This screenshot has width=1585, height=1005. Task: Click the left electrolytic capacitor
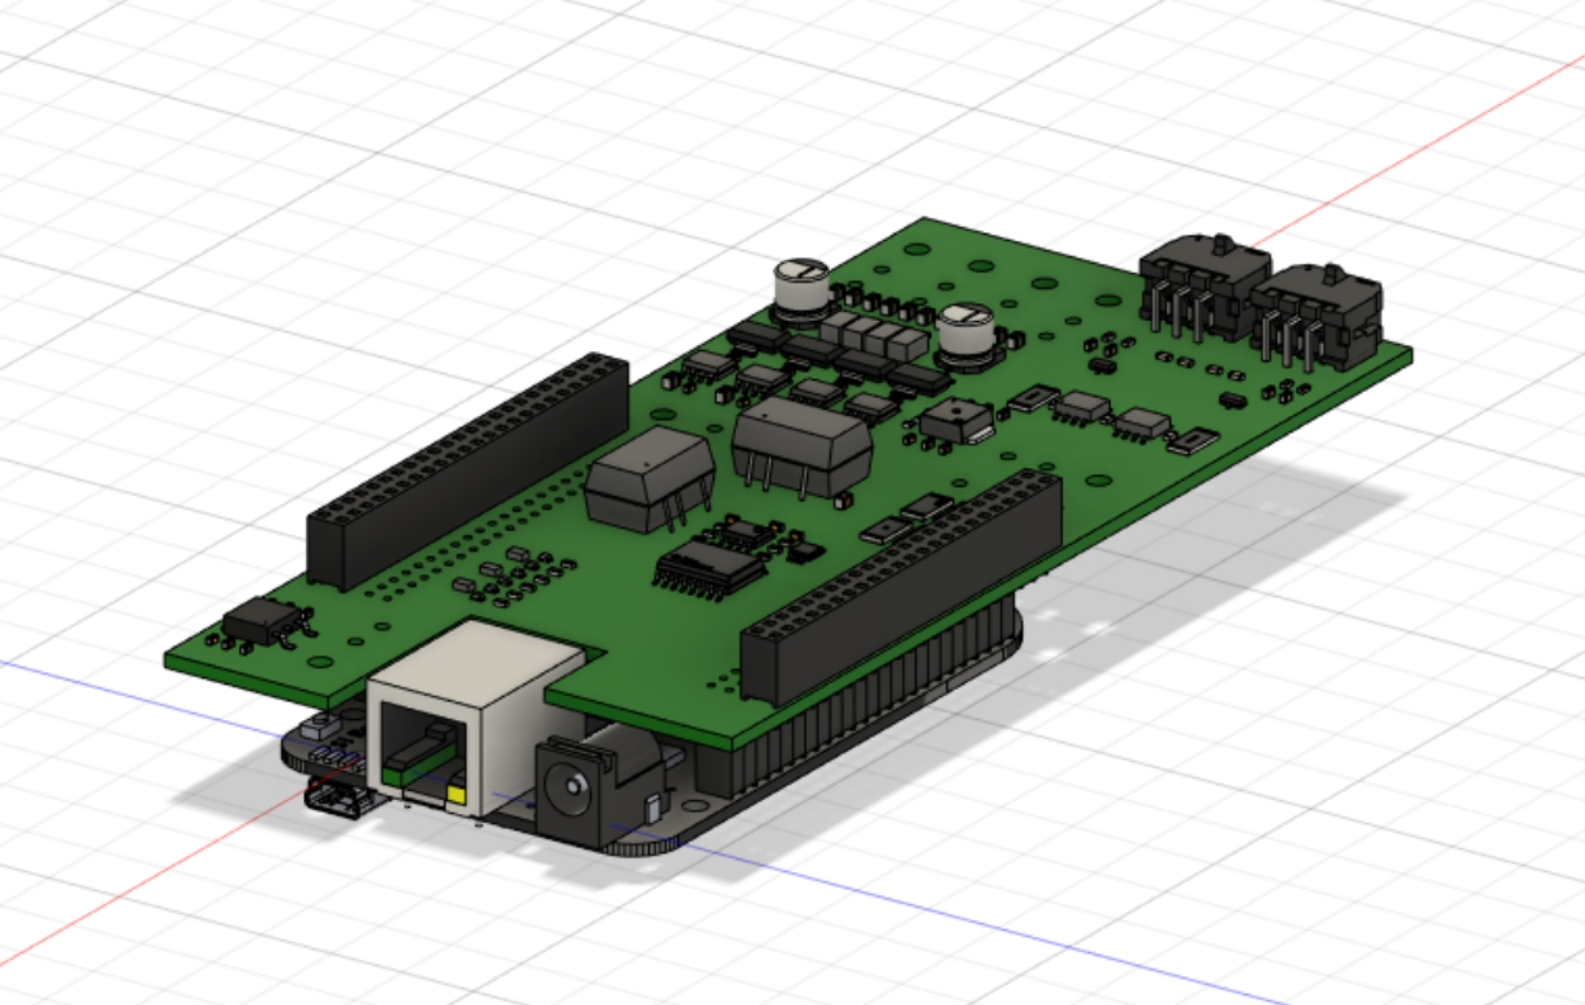[x=802, y=287]
